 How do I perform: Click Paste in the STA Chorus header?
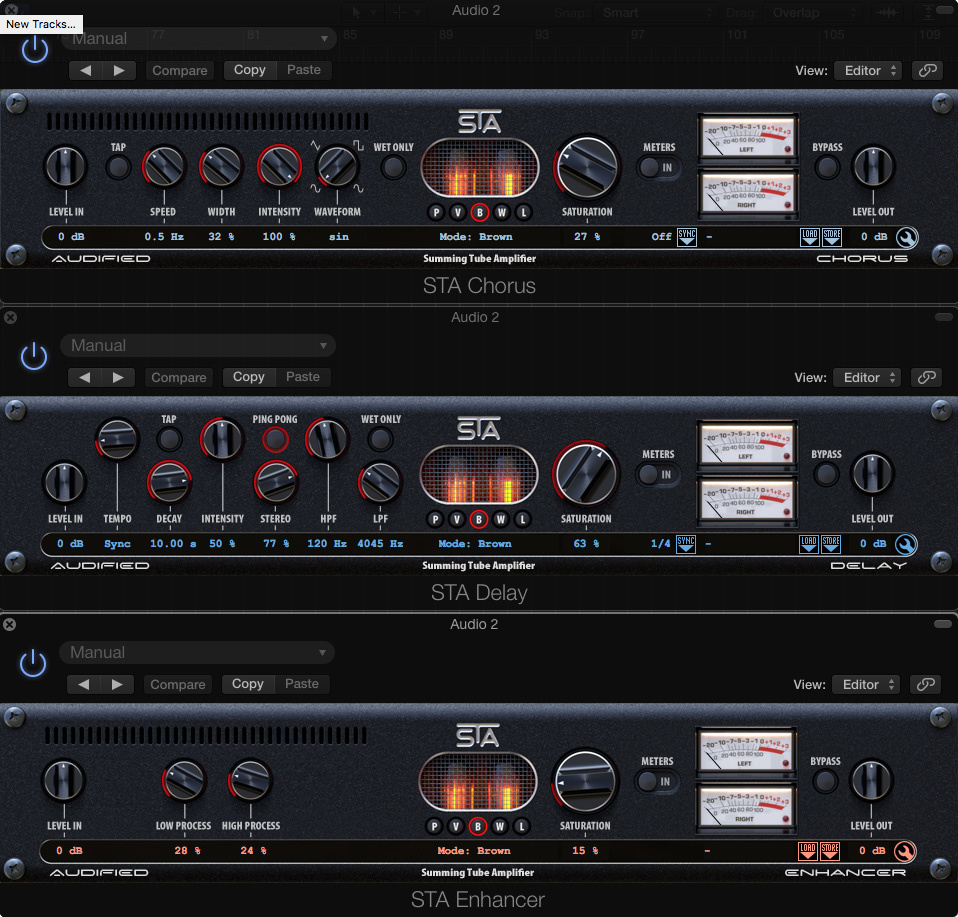point(304,70)
